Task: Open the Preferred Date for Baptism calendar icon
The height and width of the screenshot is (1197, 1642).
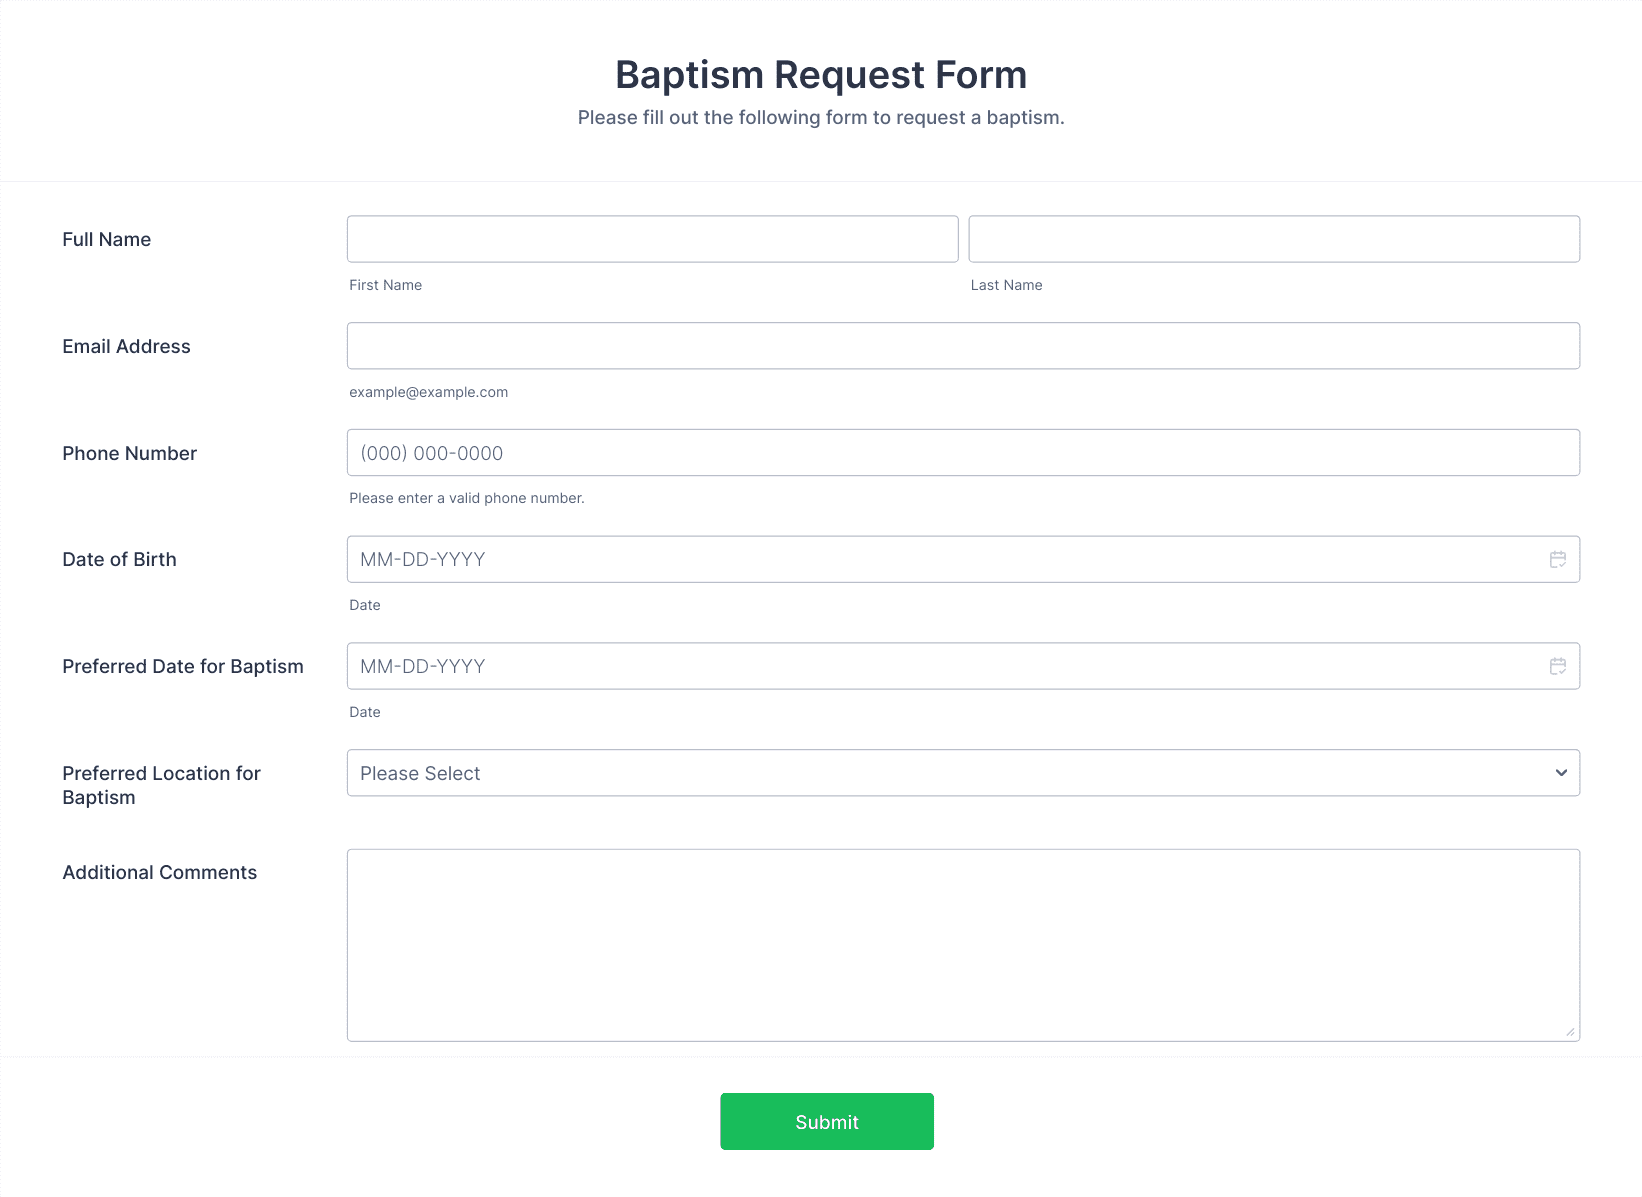Action: click(1557, 666)
